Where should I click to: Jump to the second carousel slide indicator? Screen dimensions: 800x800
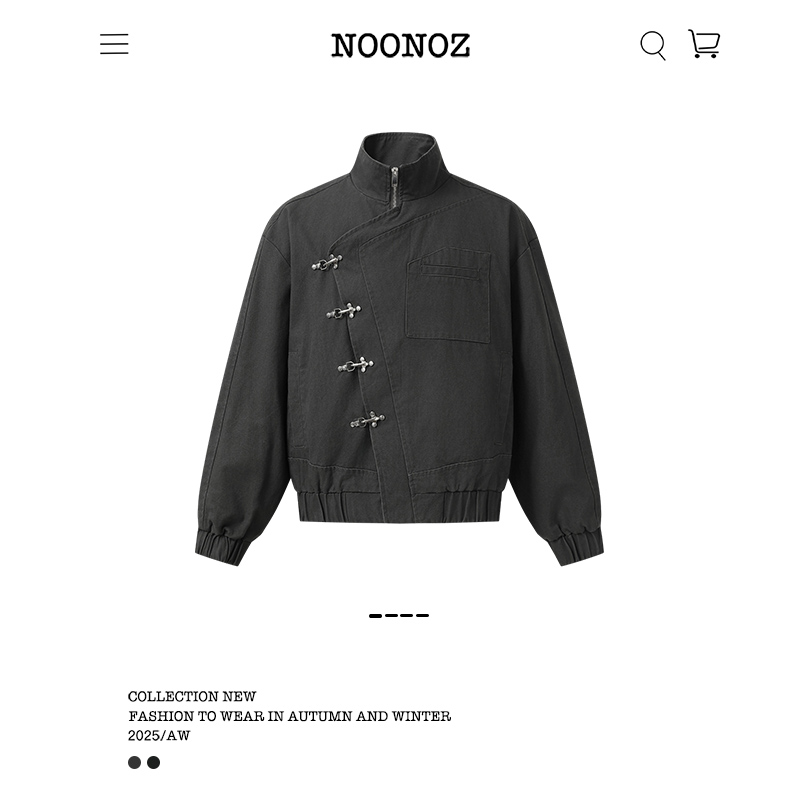(391, 616)
